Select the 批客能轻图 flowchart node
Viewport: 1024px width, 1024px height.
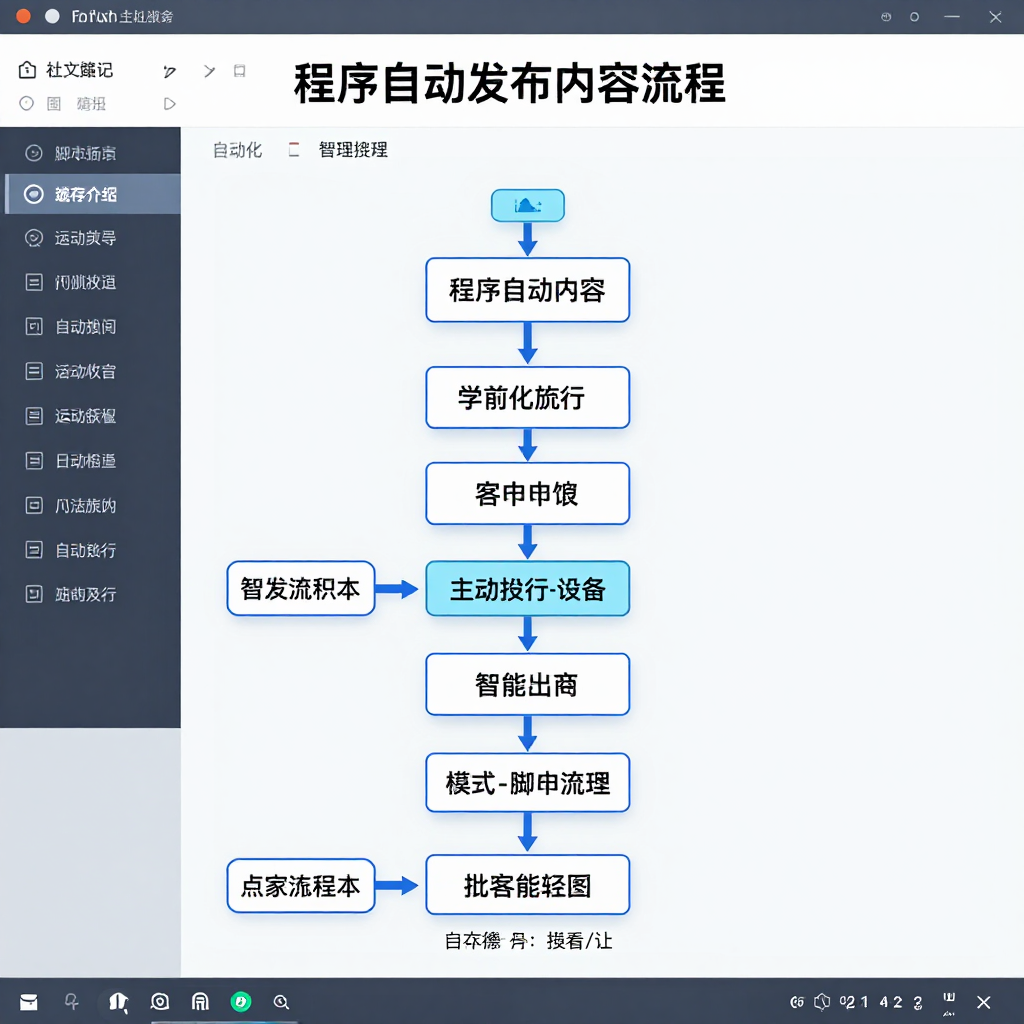point(528,885)
